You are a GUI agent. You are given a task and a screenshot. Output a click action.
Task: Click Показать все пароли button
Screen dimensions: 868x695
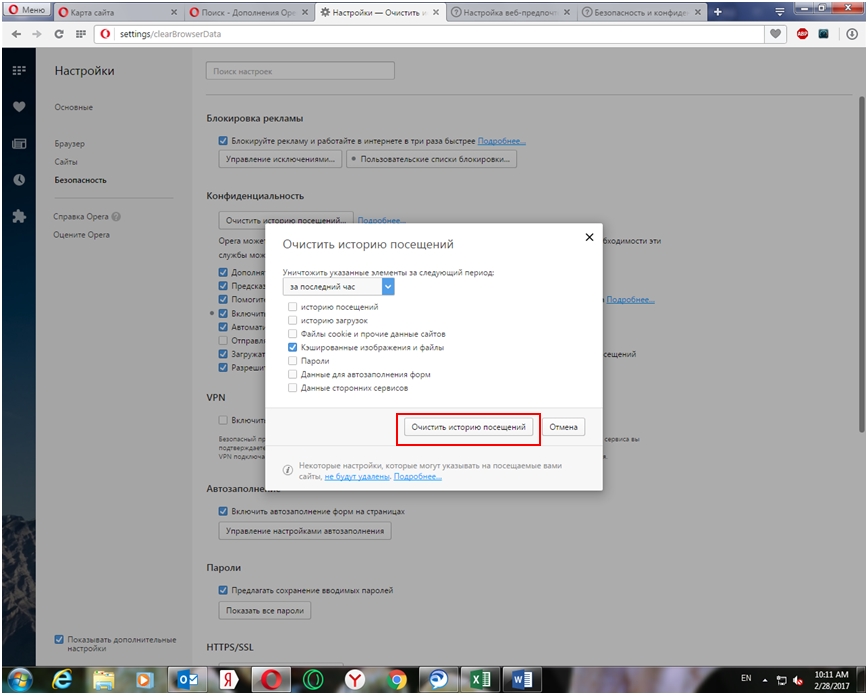[x=265, y=610]
